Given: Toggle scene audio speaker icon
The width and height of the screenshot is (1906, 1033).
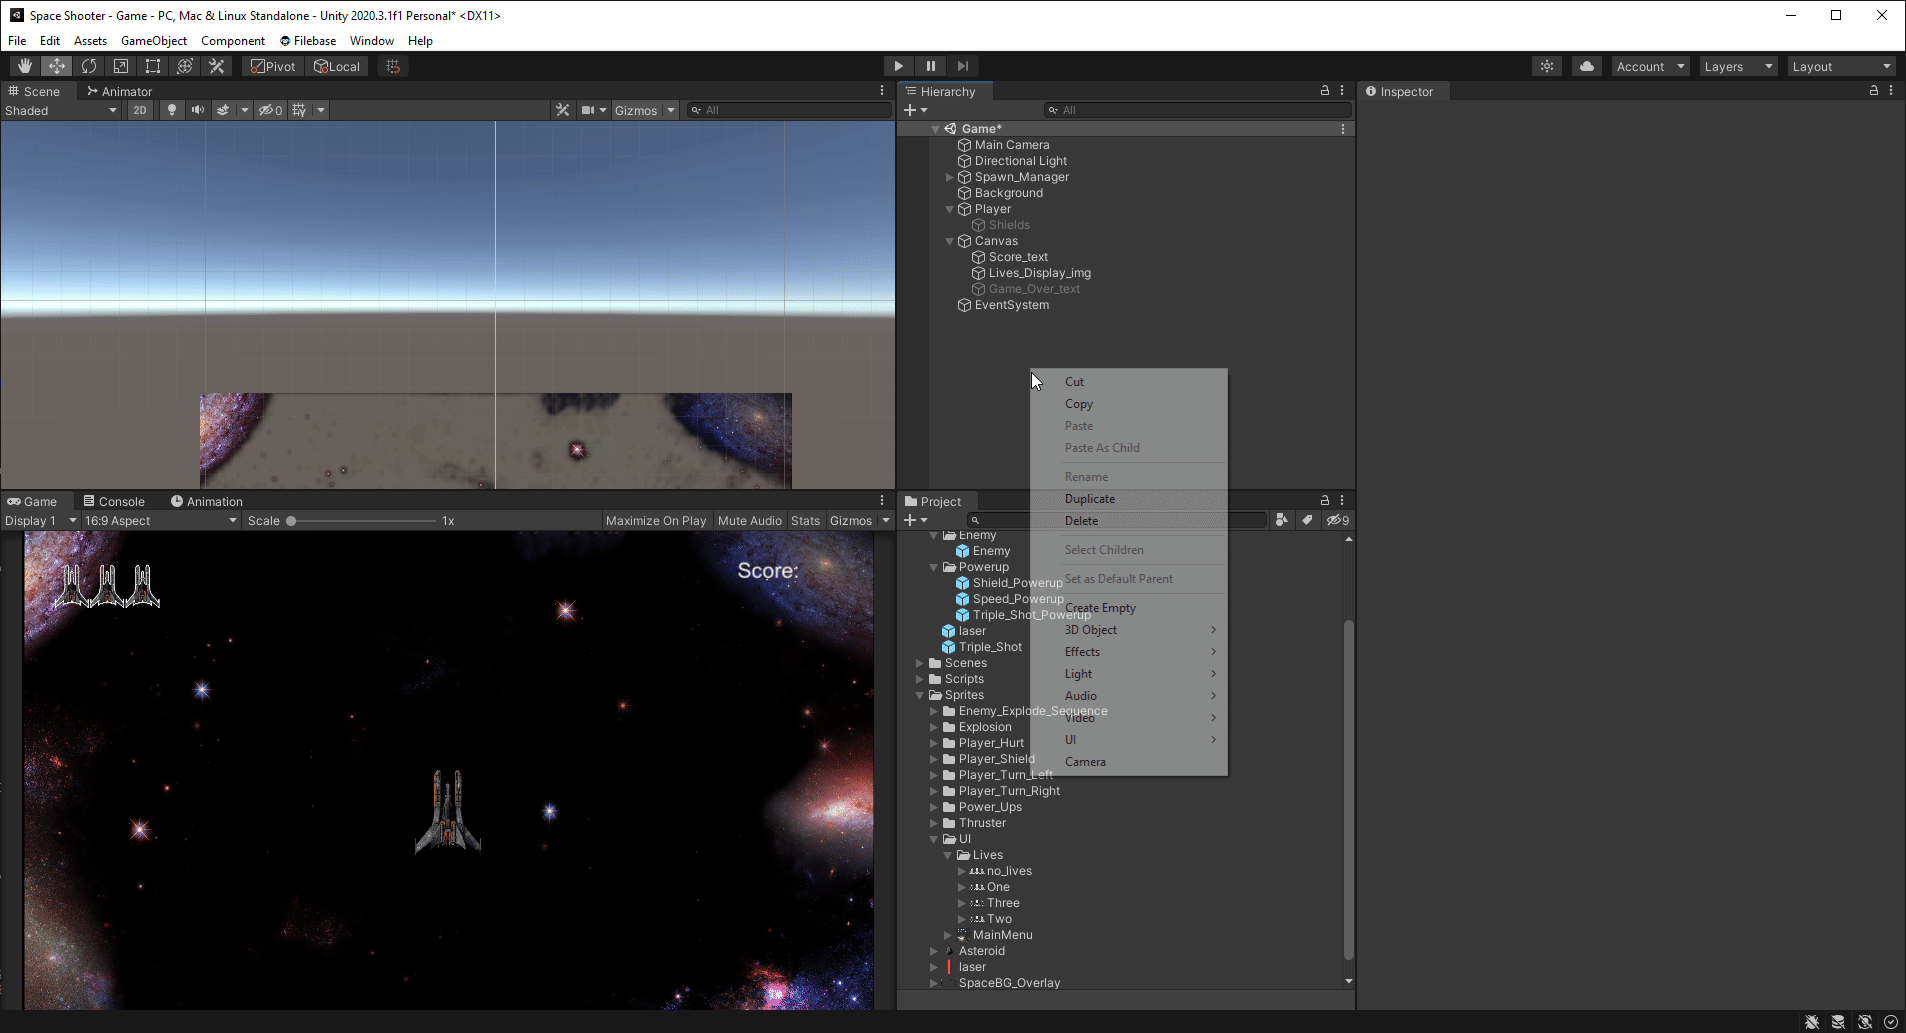Looking at the screenshot, I should [198, 110].
